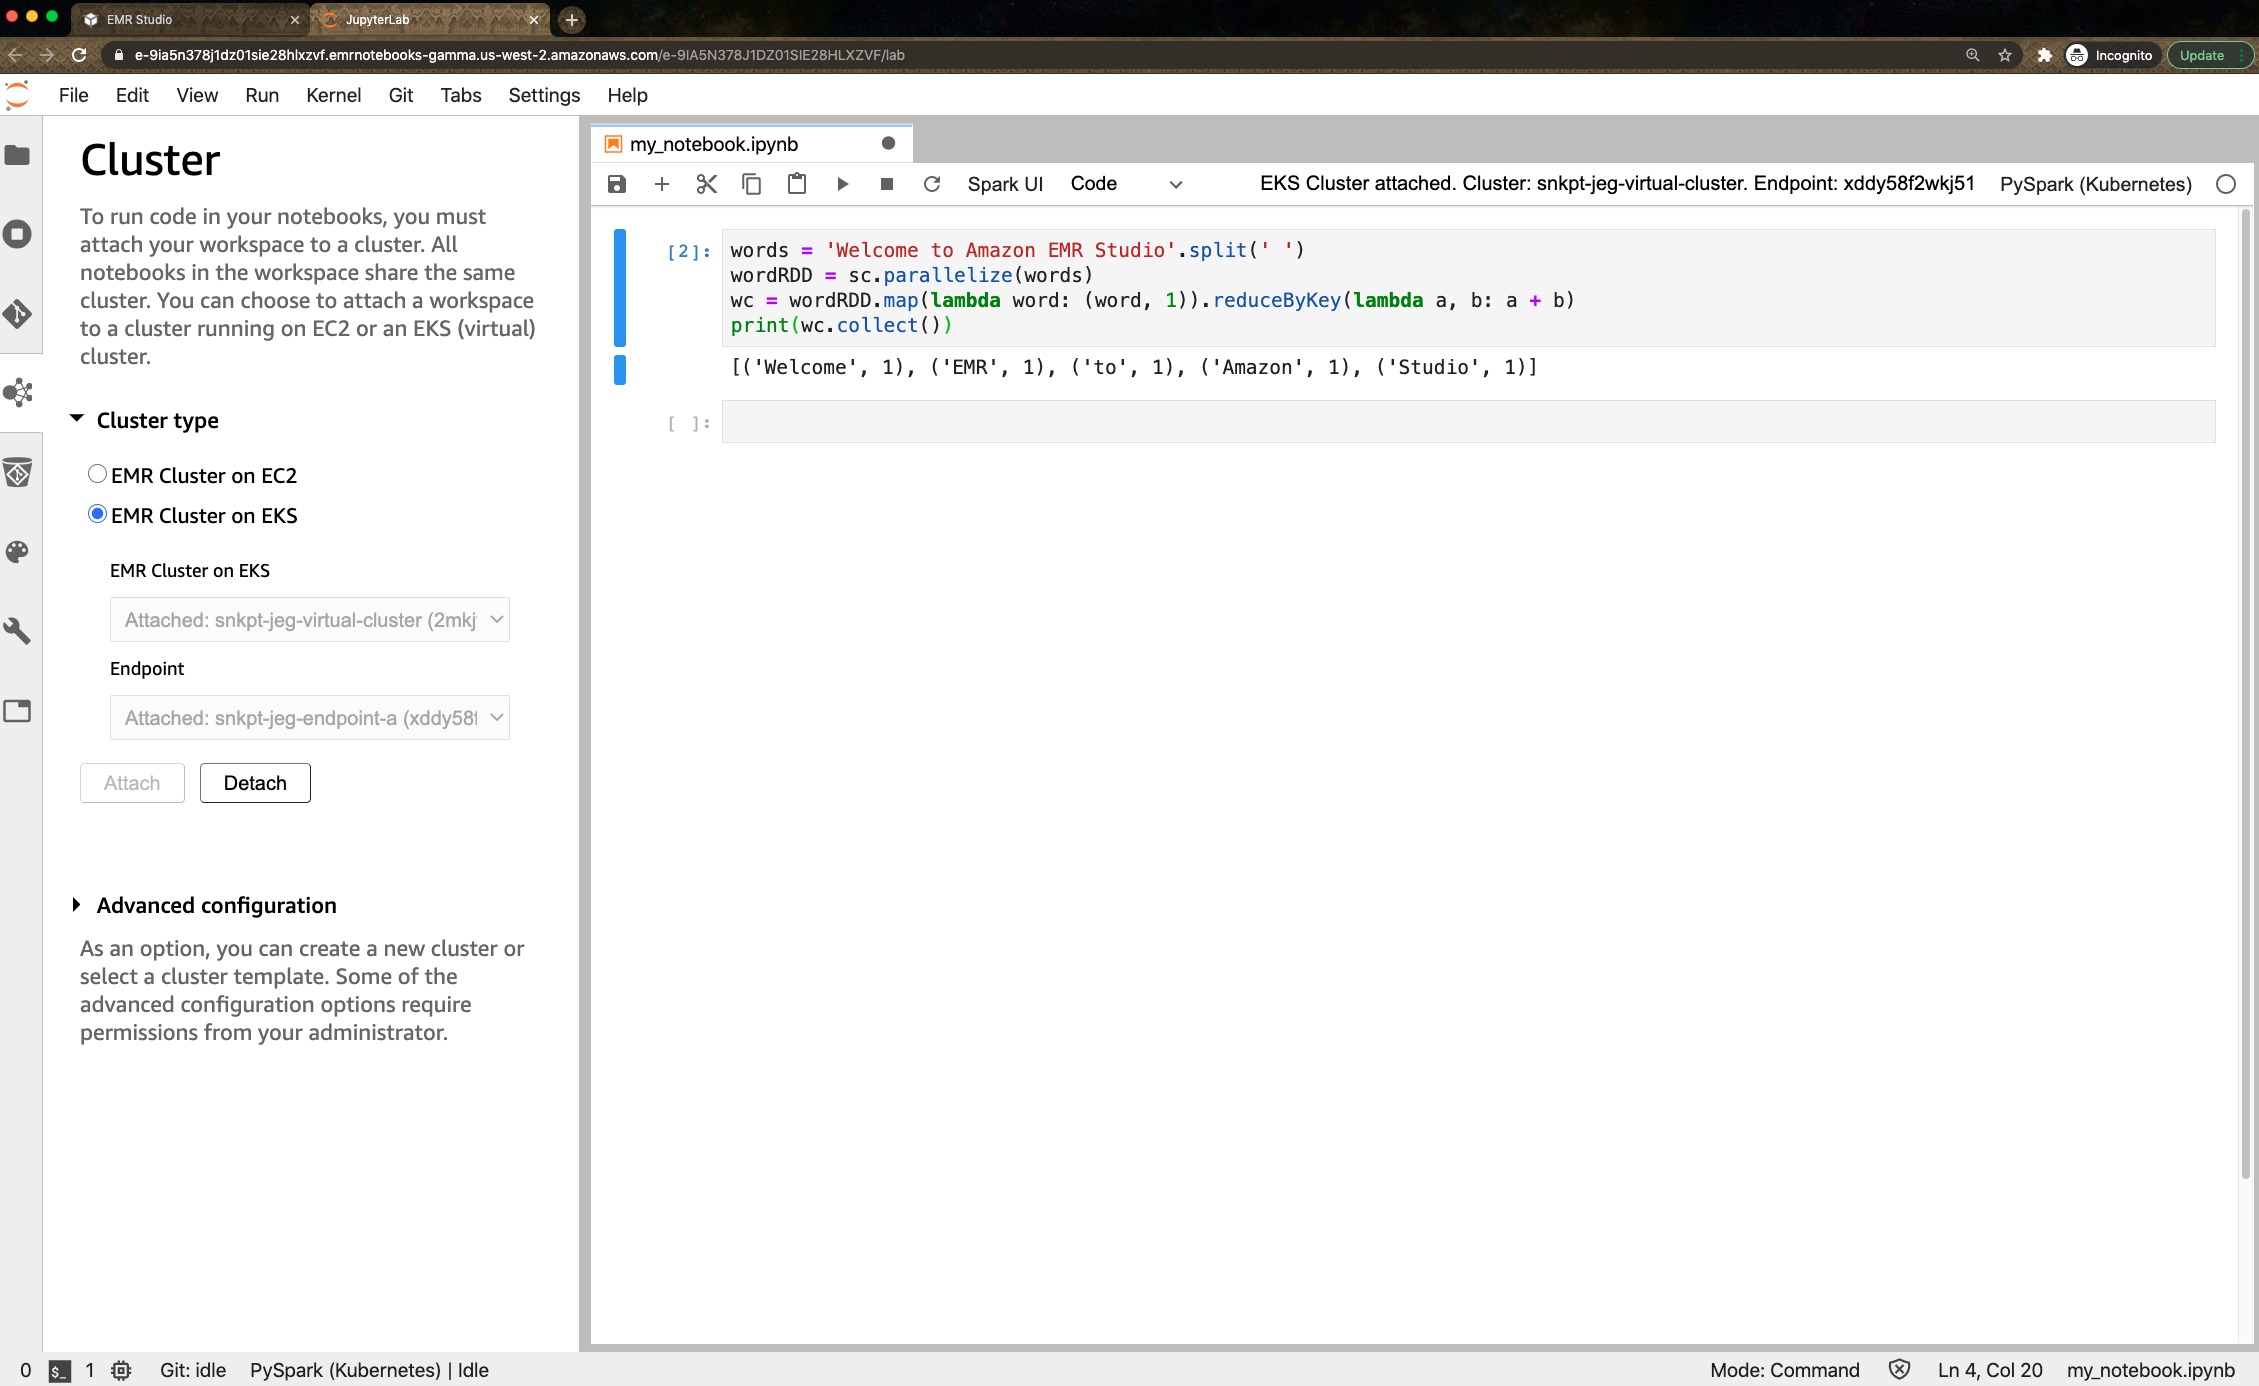Click the kernel status circle indicator

click(2225, 184)
